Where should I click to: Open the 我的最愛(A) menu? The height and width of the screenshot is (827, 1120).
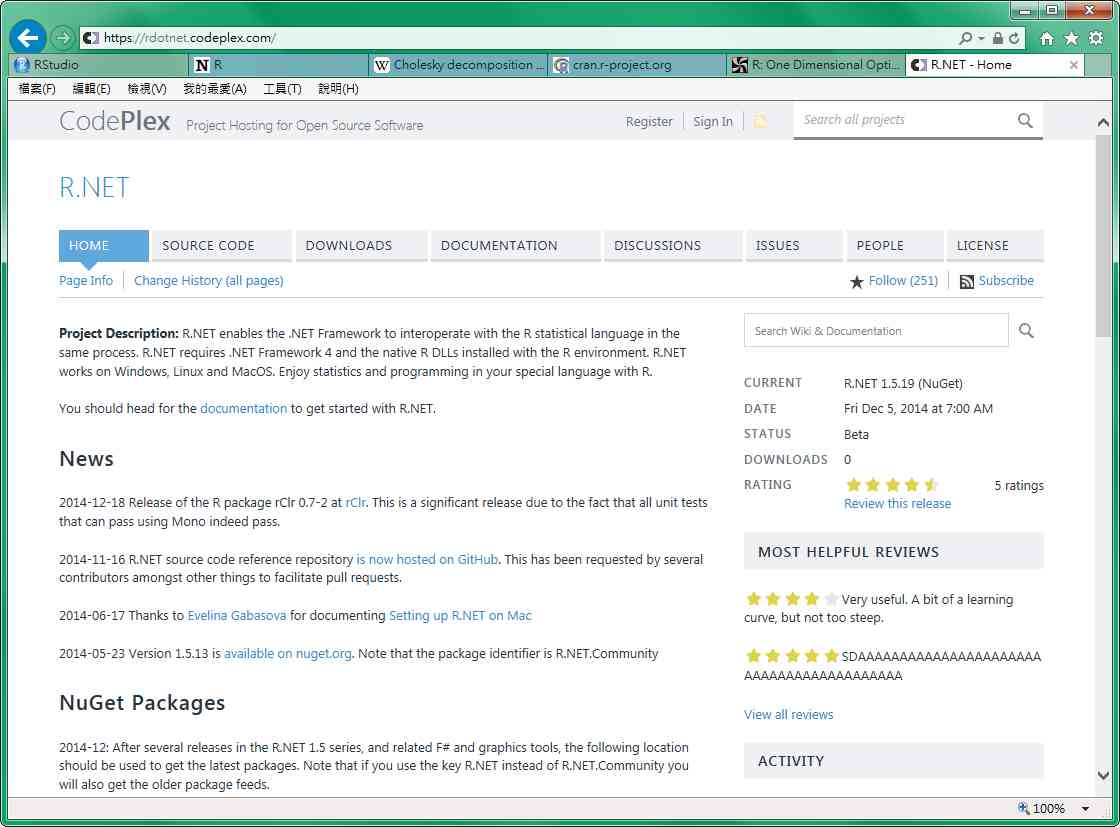click(215, 89)
